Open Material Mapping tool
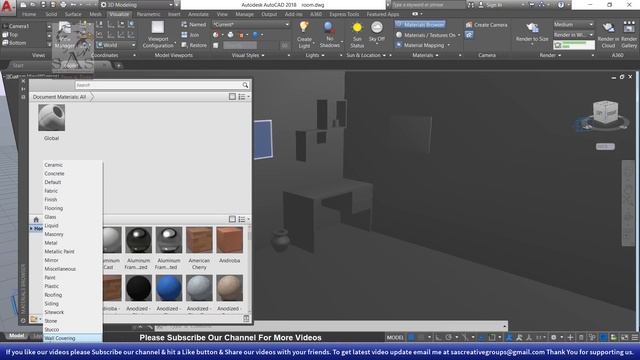The width and height of the screenshot is (640, 360). coord(423,45)
